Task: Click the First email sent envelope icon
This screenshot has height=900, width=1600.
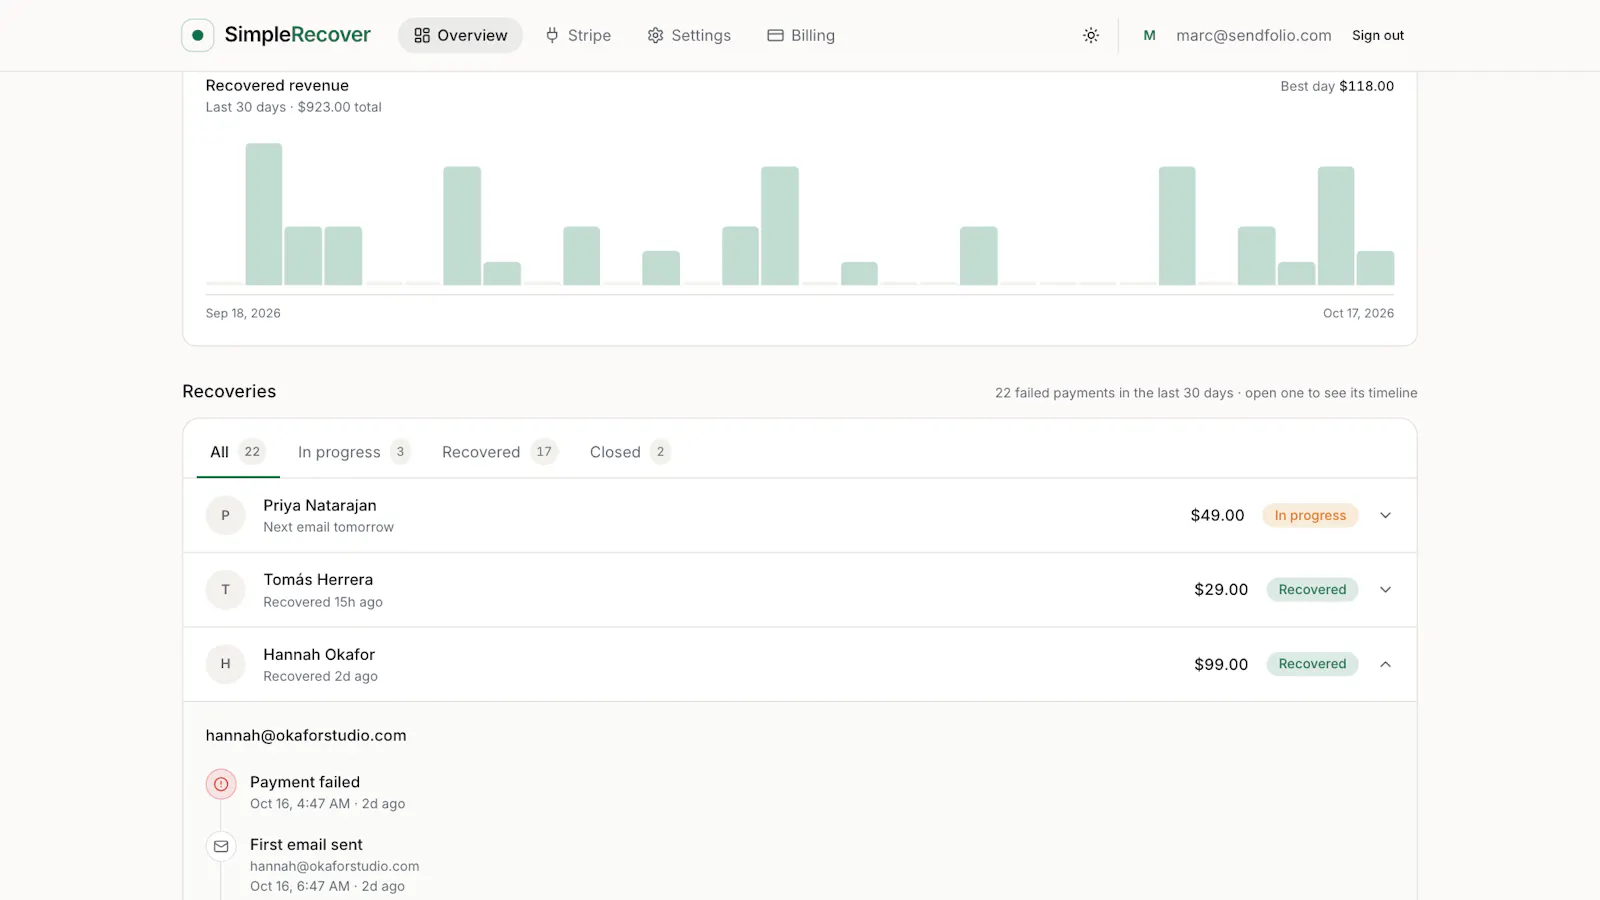Action: pyautogui.click(x=221, y=846)
